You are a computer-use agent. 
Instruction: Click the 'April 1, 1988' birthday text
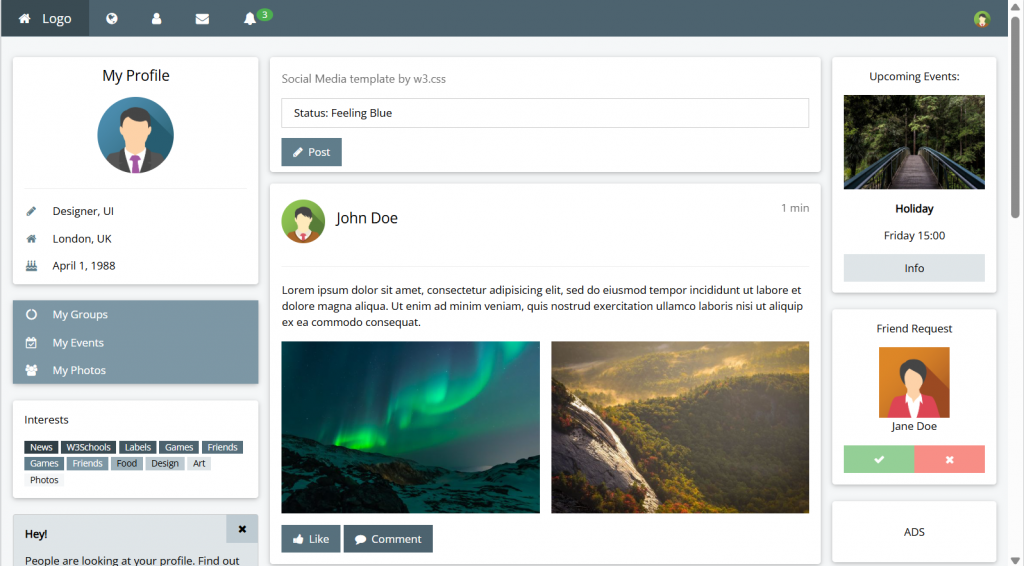(x=84, y=266)
